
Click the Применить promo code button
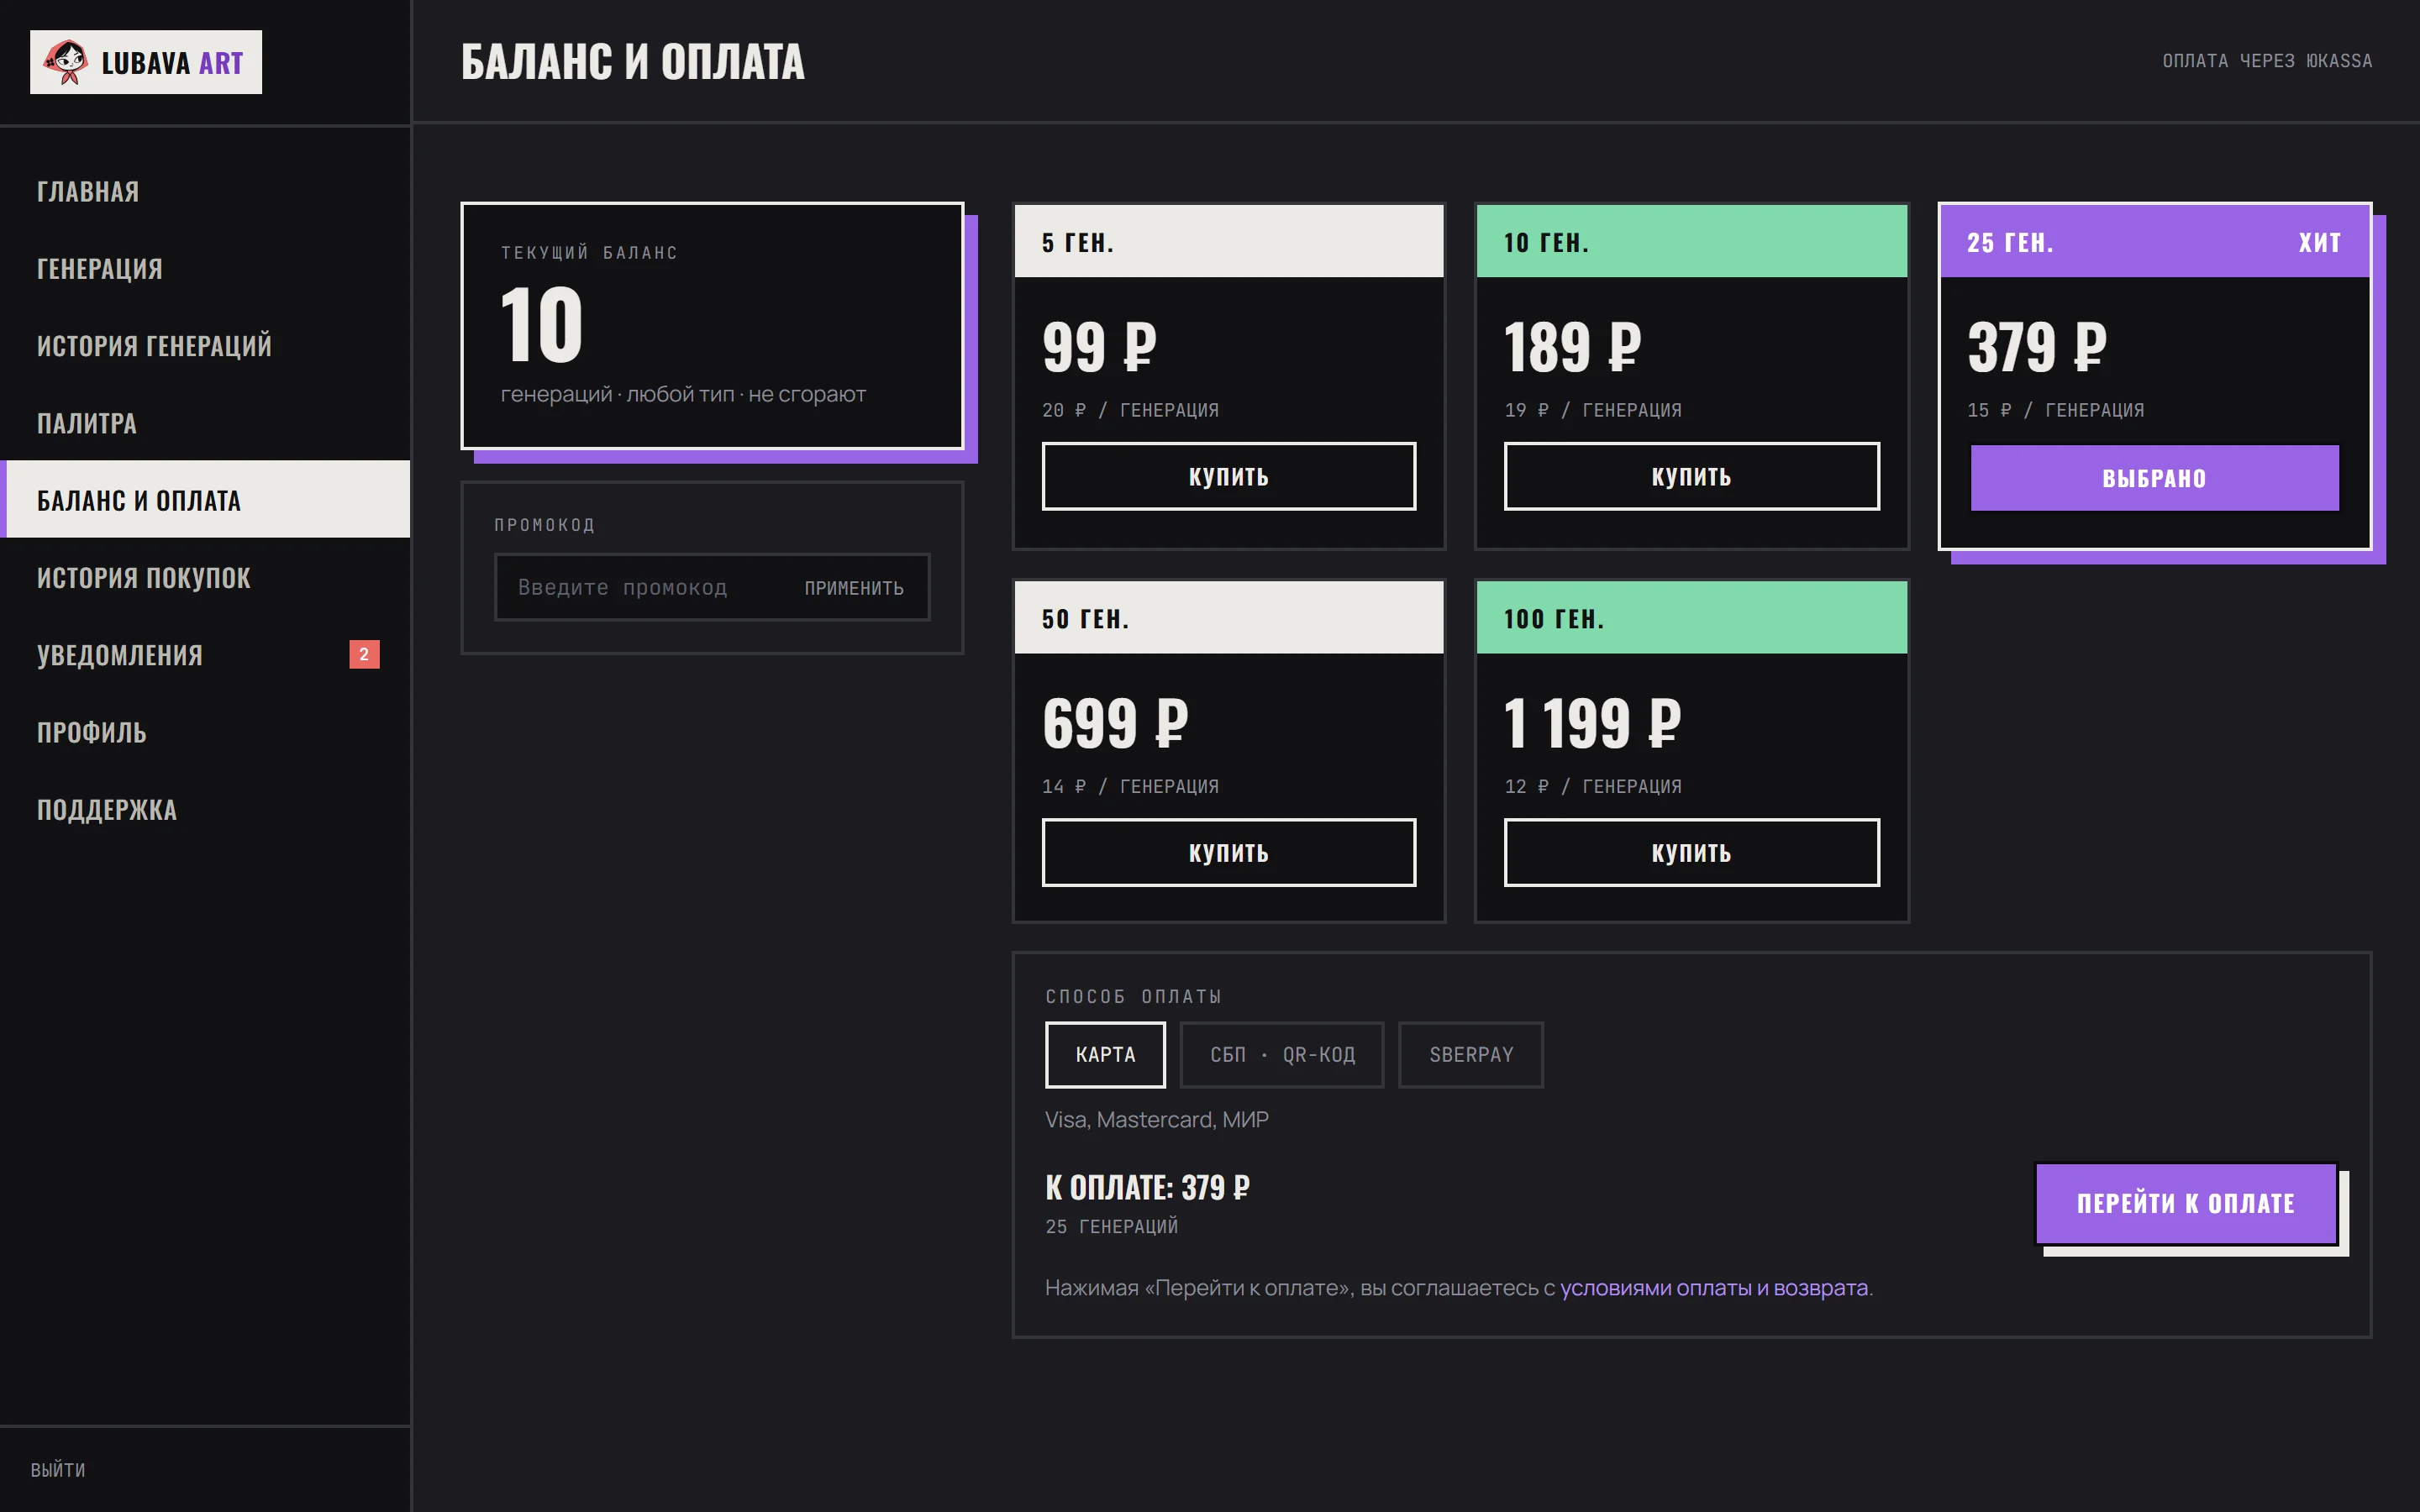click(854, 588)
